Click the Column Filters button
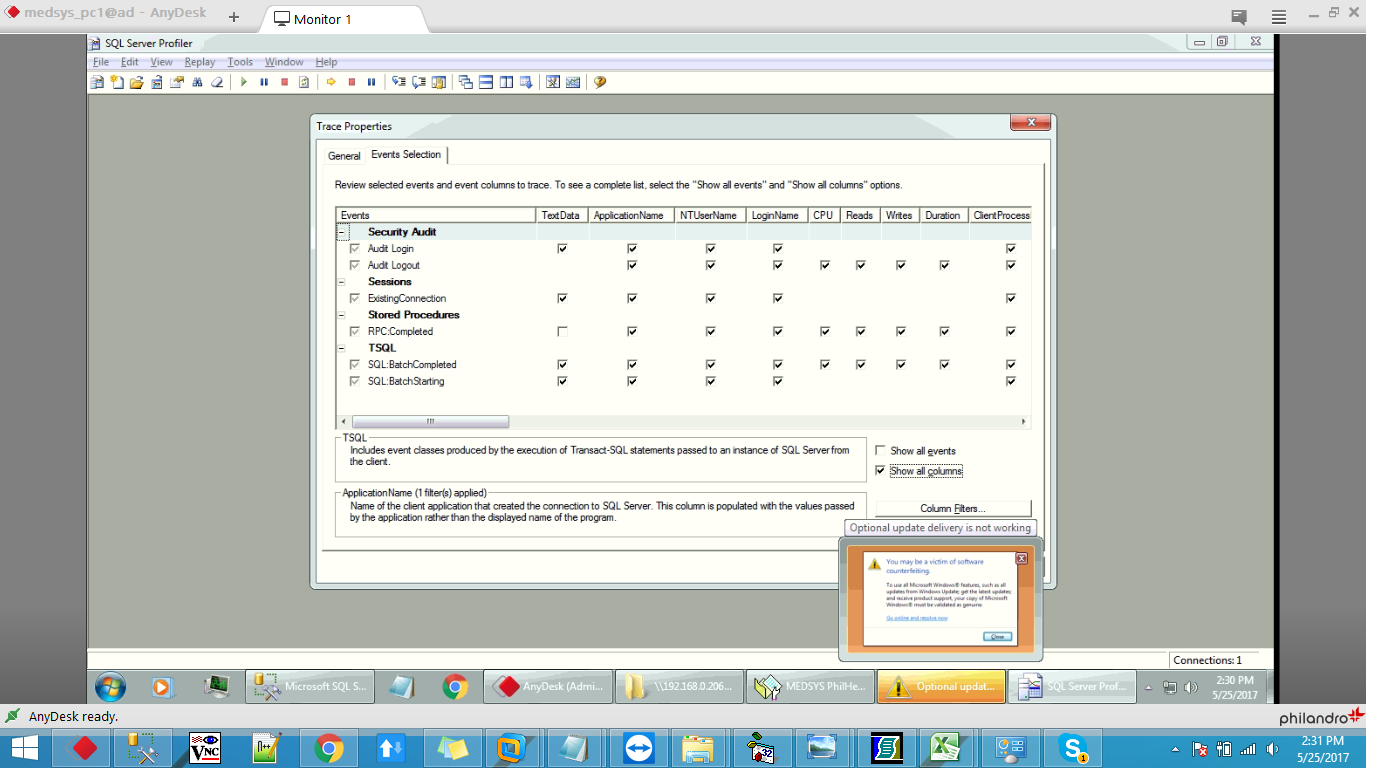Viewport: 1380px width, 784px height. (952, 509)
